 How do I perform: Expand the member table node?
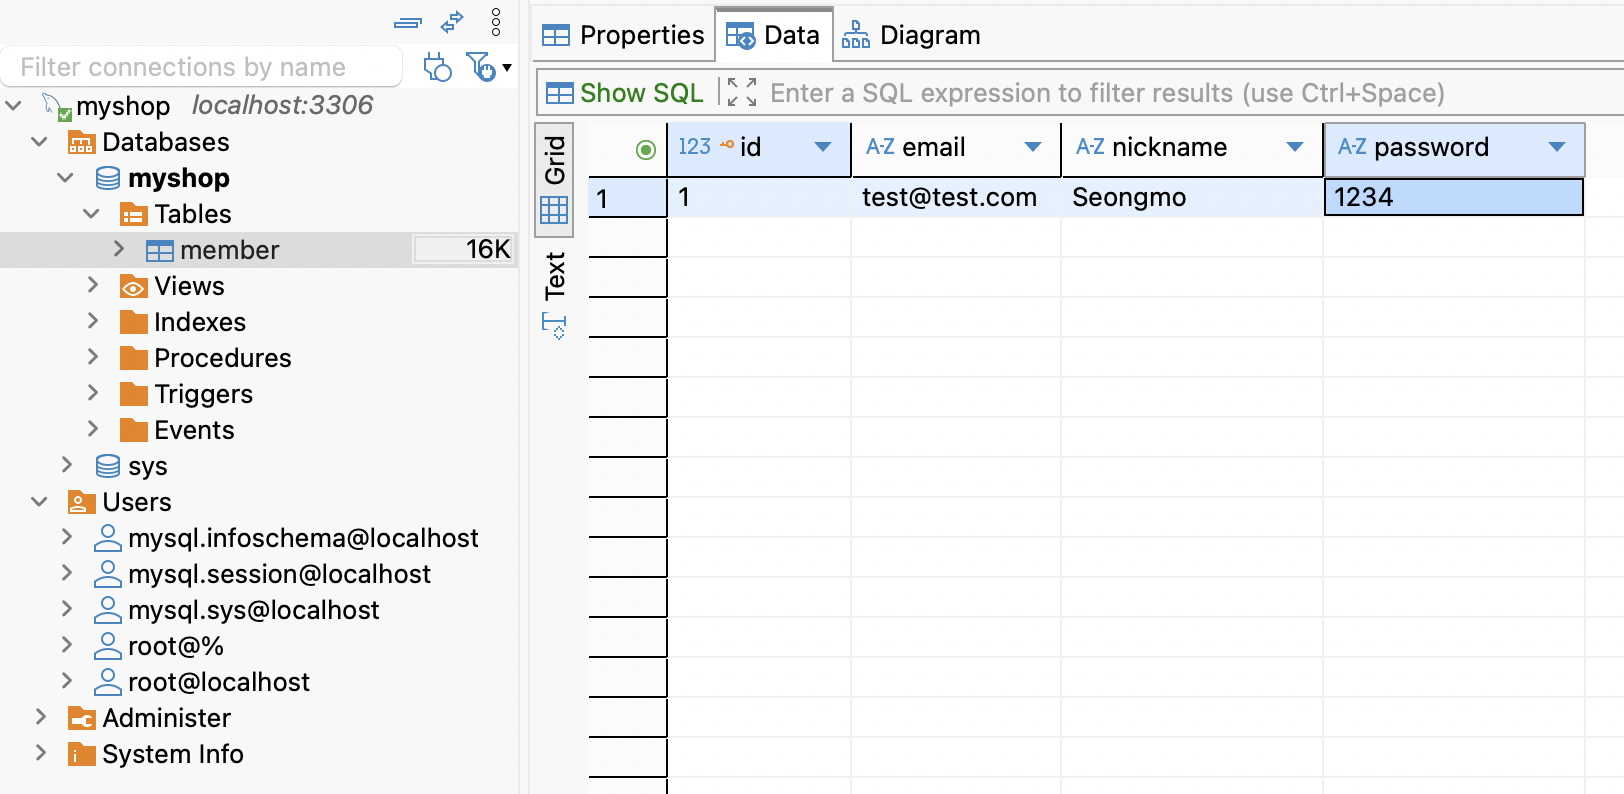pyautogui.click(x=119, y=249)
